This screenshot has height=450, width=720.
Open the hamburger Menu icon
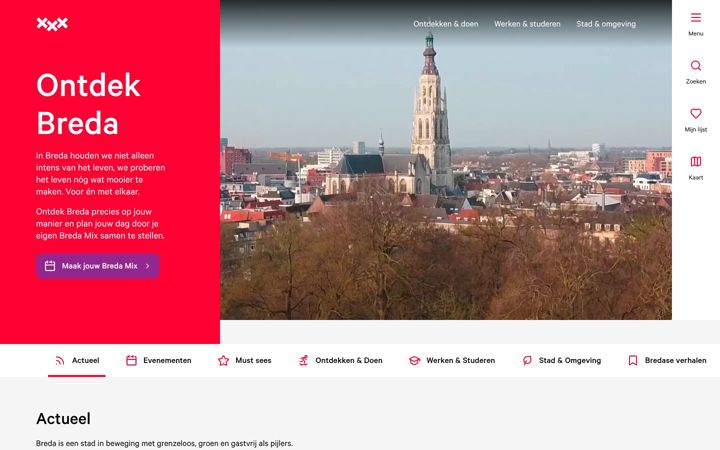[x=696, y=18]
